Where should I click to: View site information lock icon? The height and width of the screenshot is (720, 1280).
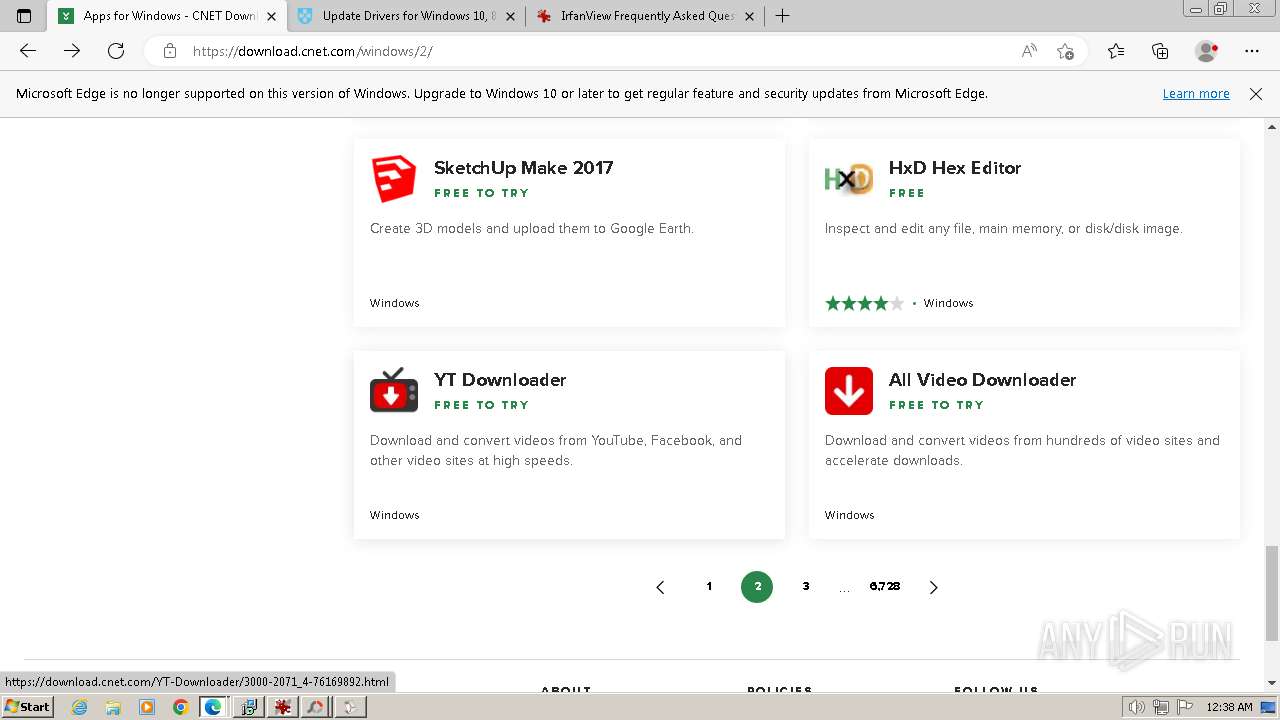(x=170, y=51)
